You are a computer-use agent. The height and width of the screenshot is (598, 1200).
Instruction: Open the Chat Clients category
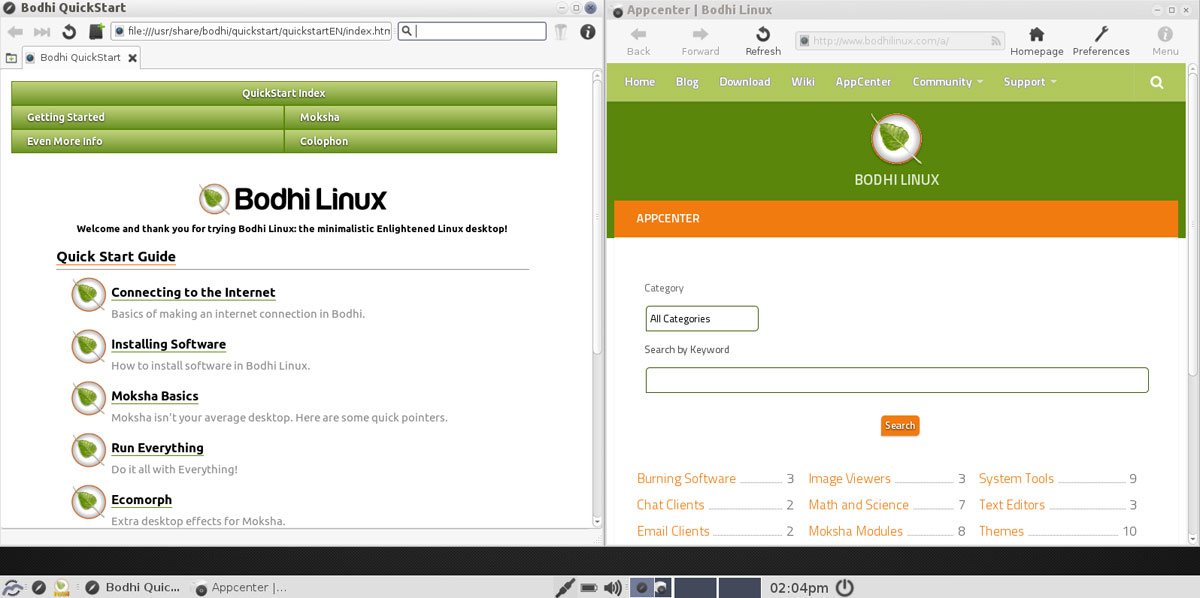(x=670, y=505)
